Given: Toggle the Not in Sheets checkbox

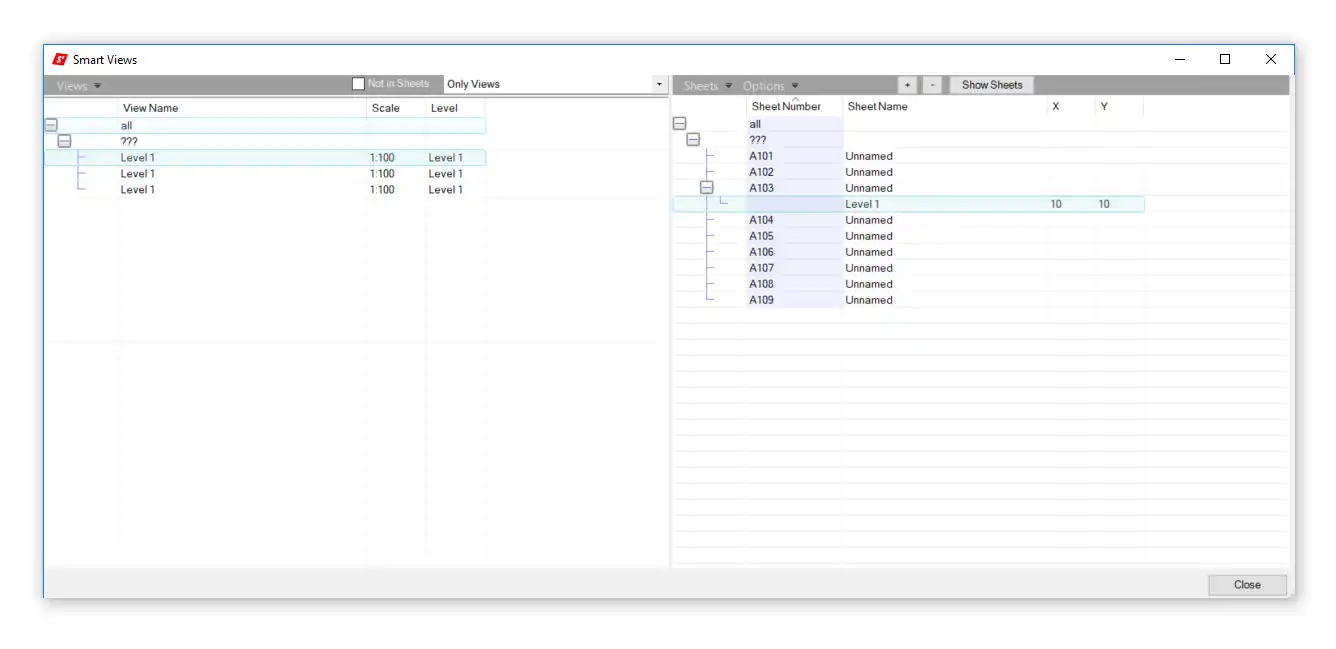Looking at the screenshot, I should tap(358, 84).
